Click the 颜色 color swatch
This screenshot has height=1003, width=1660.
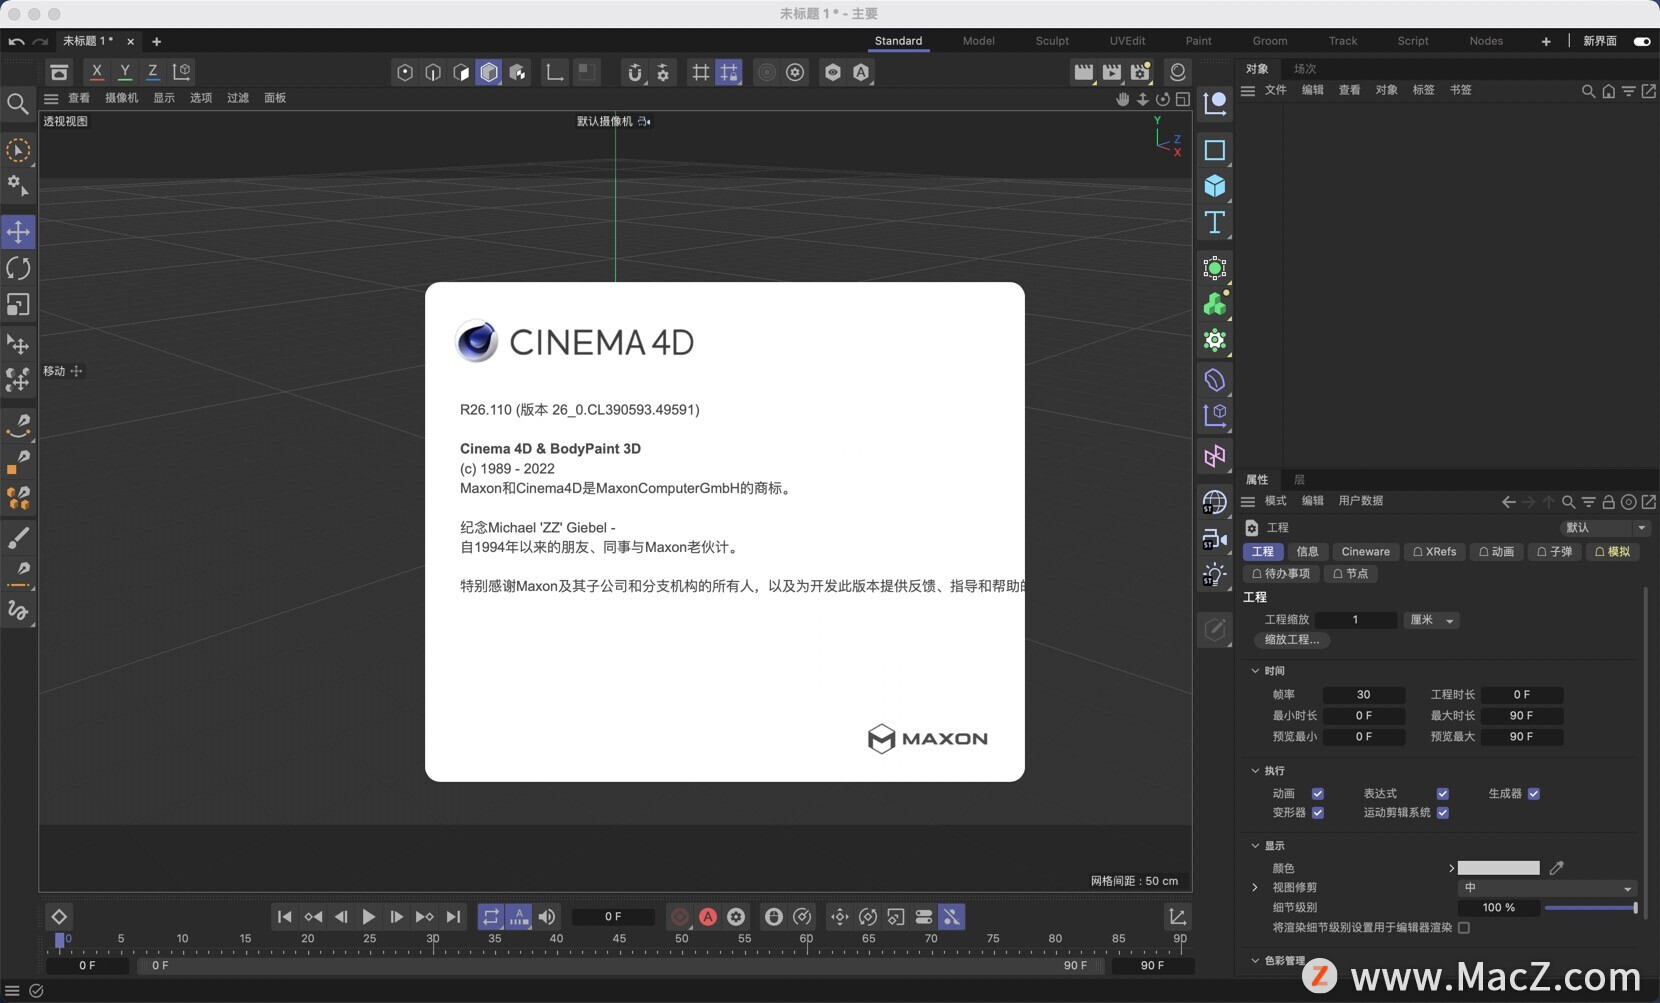click(x=1498, y=868)
